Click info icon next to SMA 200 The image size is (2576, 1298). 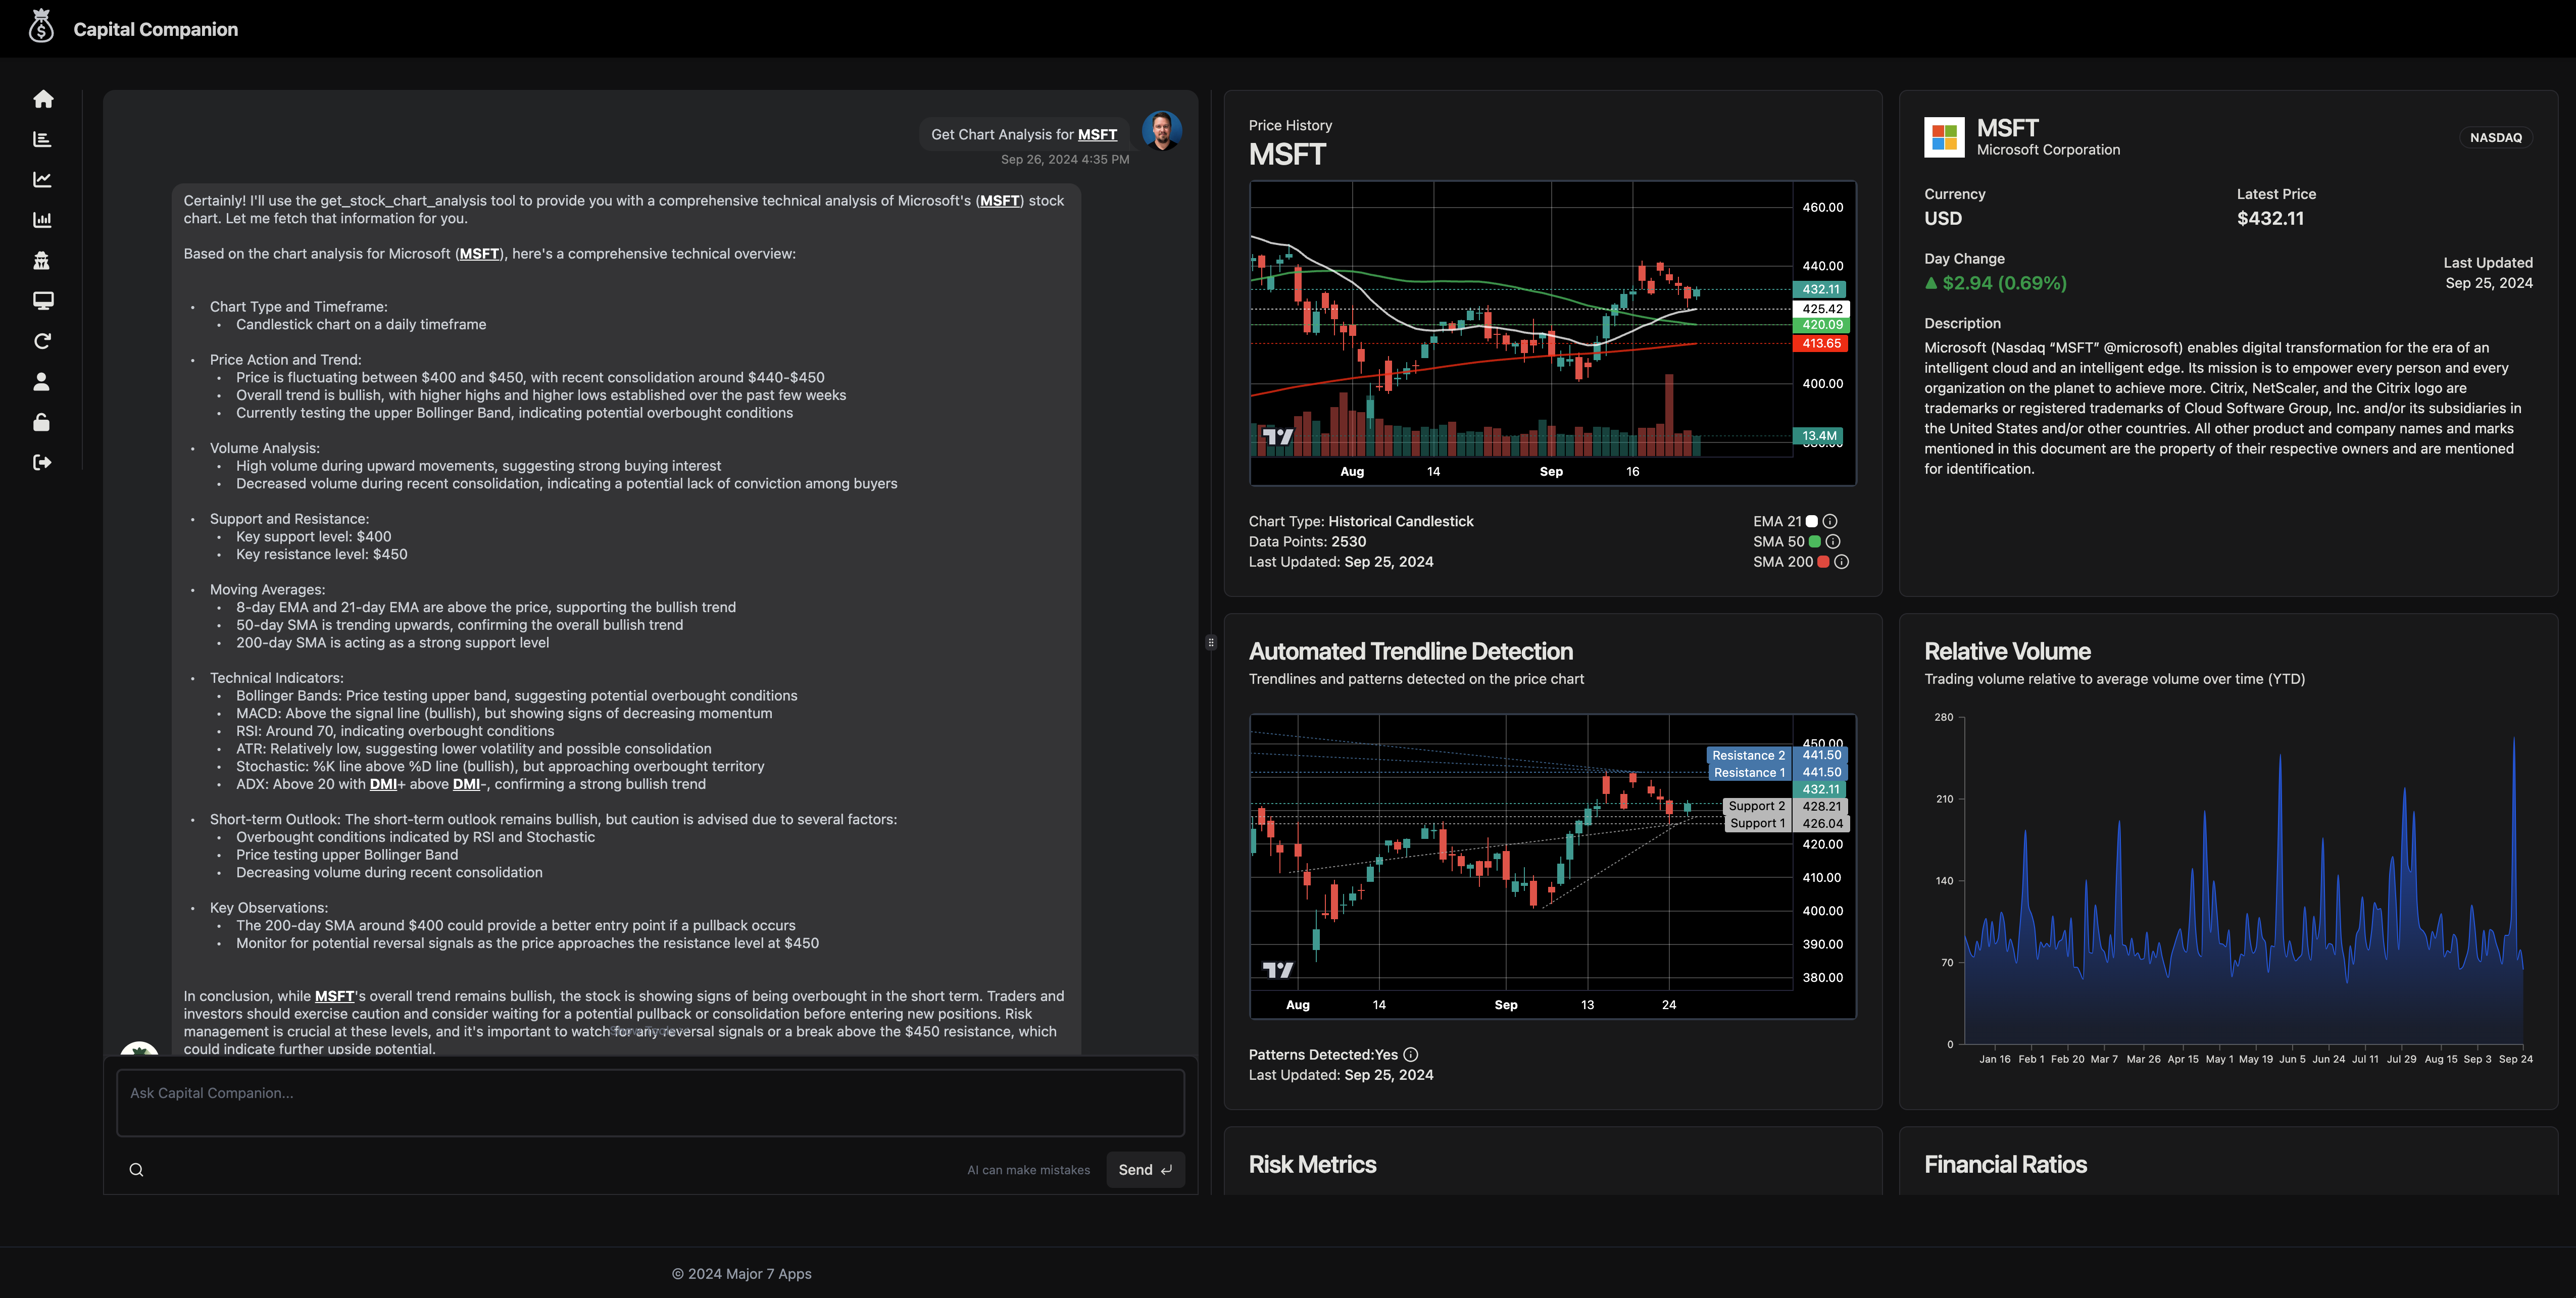(1841, 562)
